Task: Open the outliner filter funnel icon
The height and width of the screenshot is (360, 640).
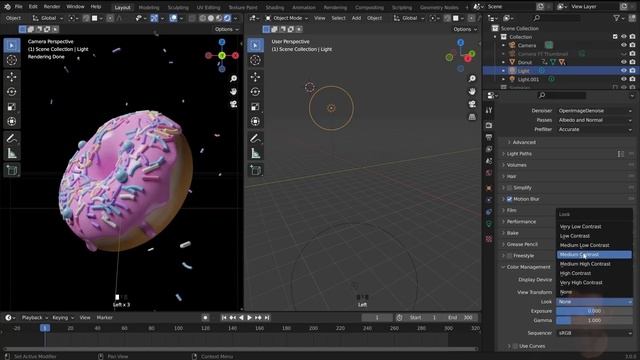Action: point(617,18)
